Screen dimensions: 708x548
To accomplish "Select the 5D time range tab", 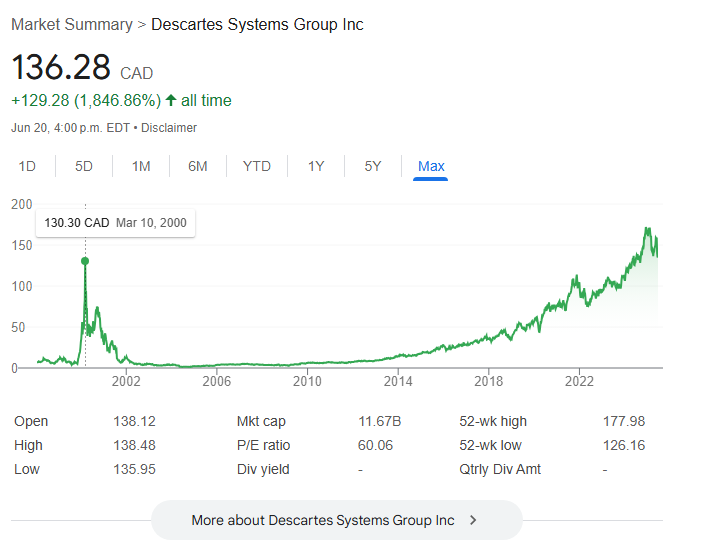I will (x=84, y=166).
